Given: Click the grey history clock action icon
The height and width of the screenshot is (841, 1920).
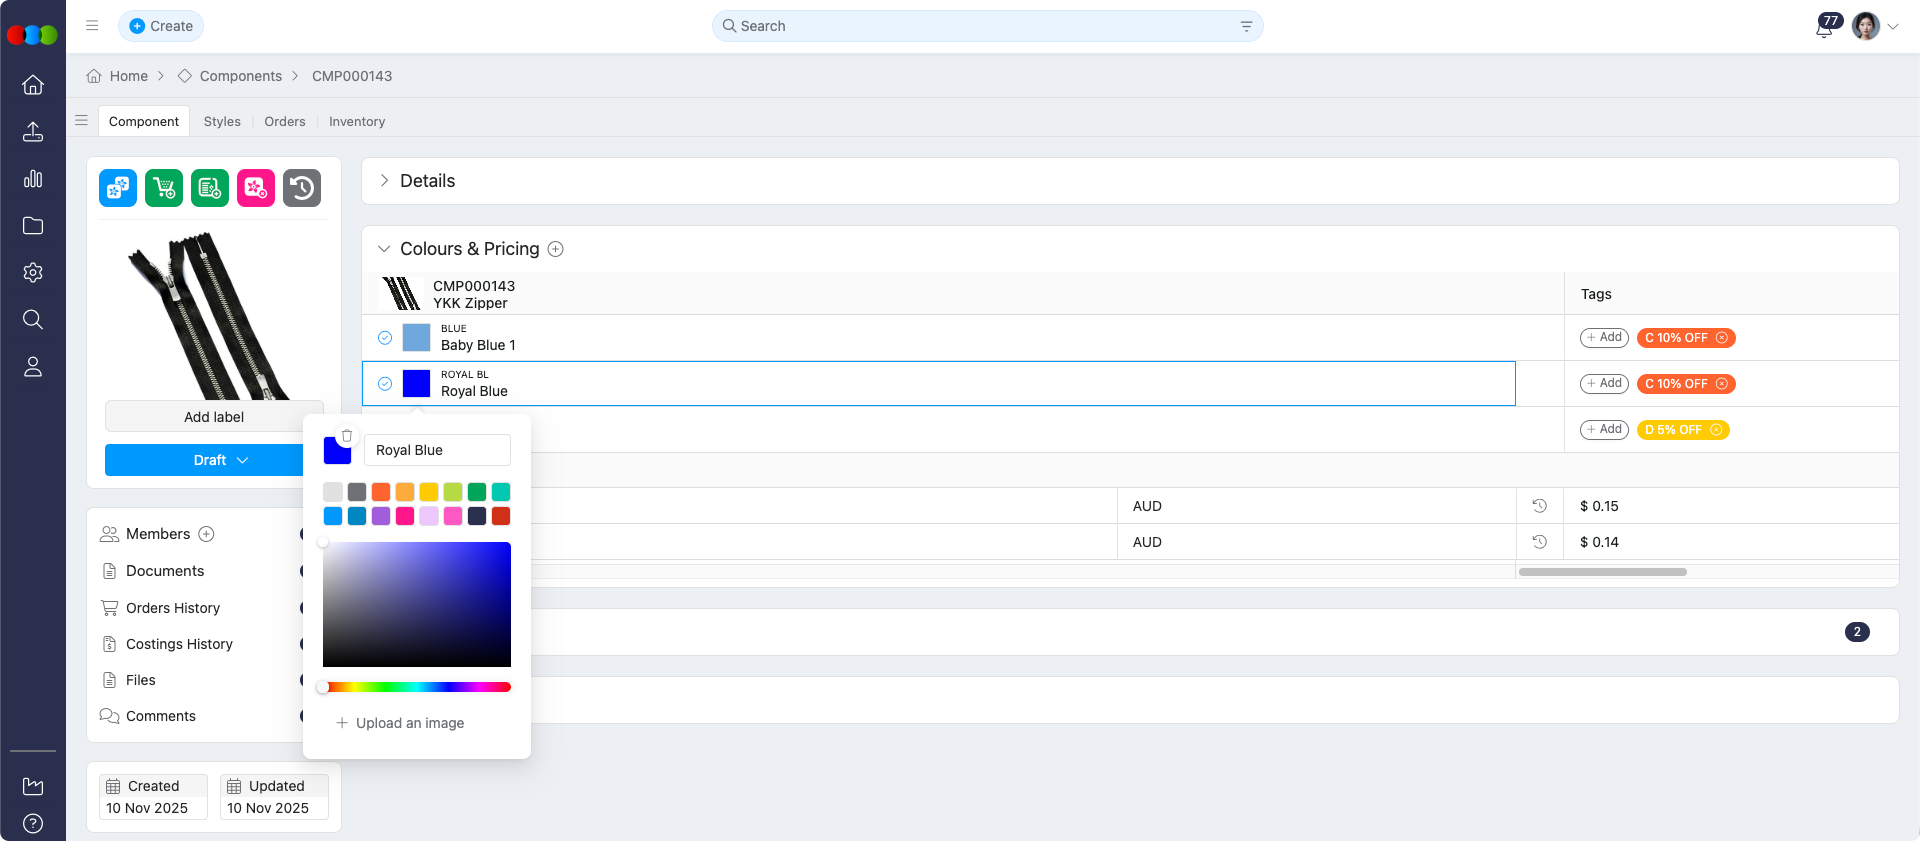Looking at the screenshot, I should click(x=302, y=188).
